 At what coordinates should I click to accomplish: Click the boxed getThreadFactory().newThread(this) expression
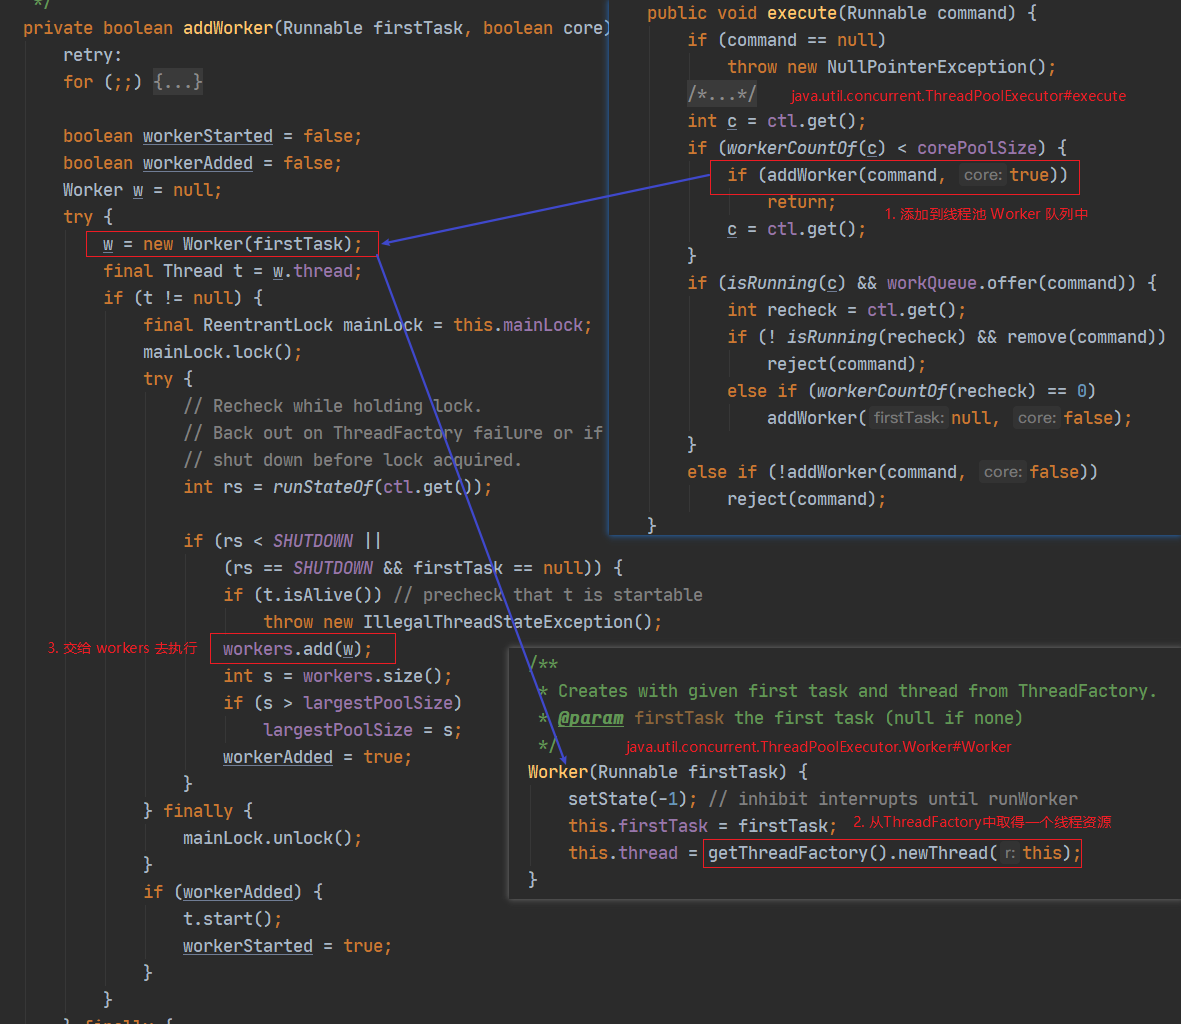pyautogui.click(x=890, y=852)
